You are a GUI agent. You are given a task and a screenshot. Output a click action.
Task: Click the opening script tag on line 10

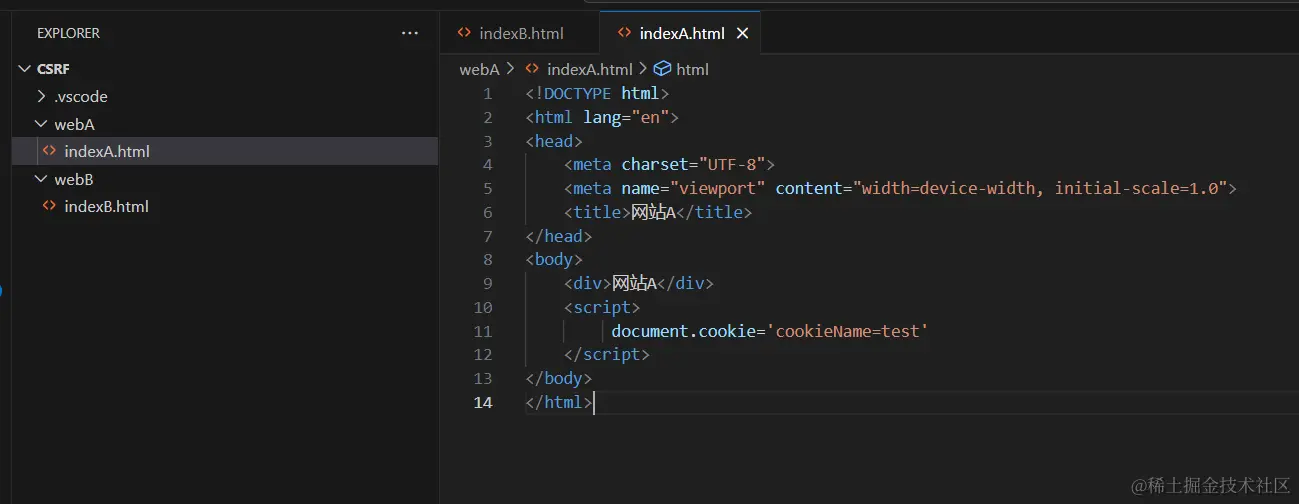[x=601, y=307]
